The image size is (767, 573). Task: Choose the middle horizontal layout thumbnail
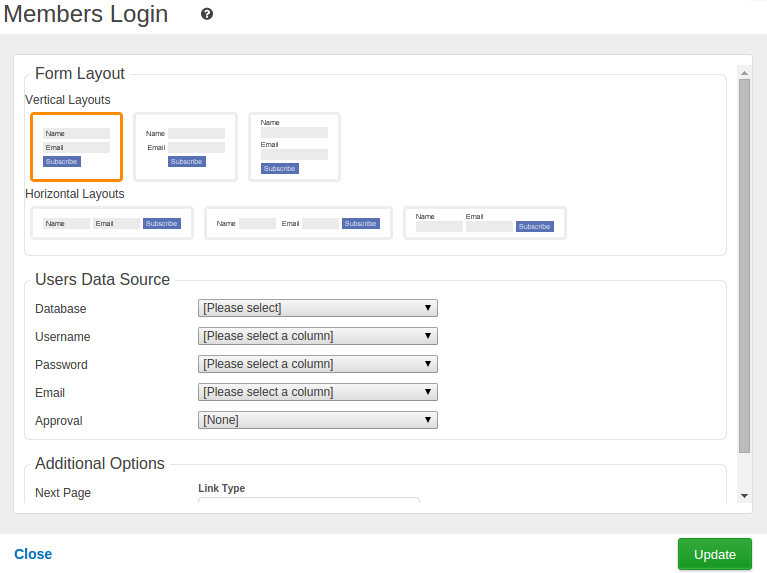click(298, 223)
